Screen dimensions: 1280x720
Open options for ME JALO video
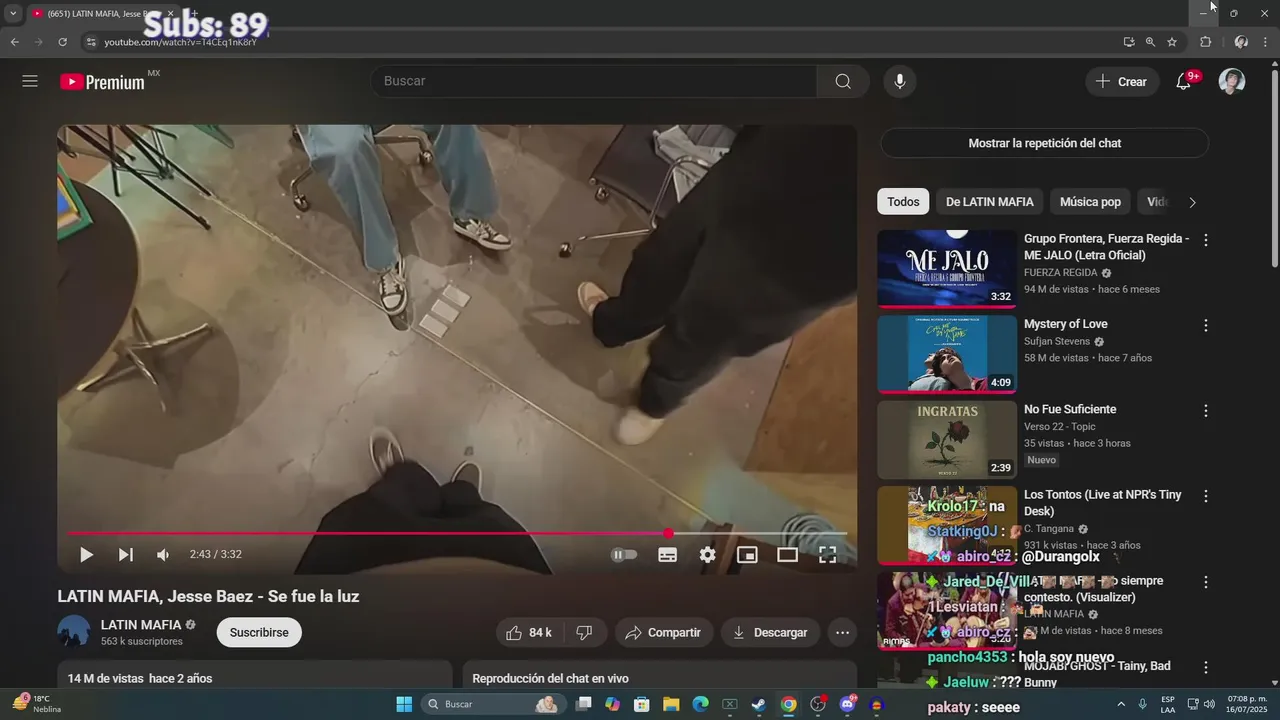1206,240
